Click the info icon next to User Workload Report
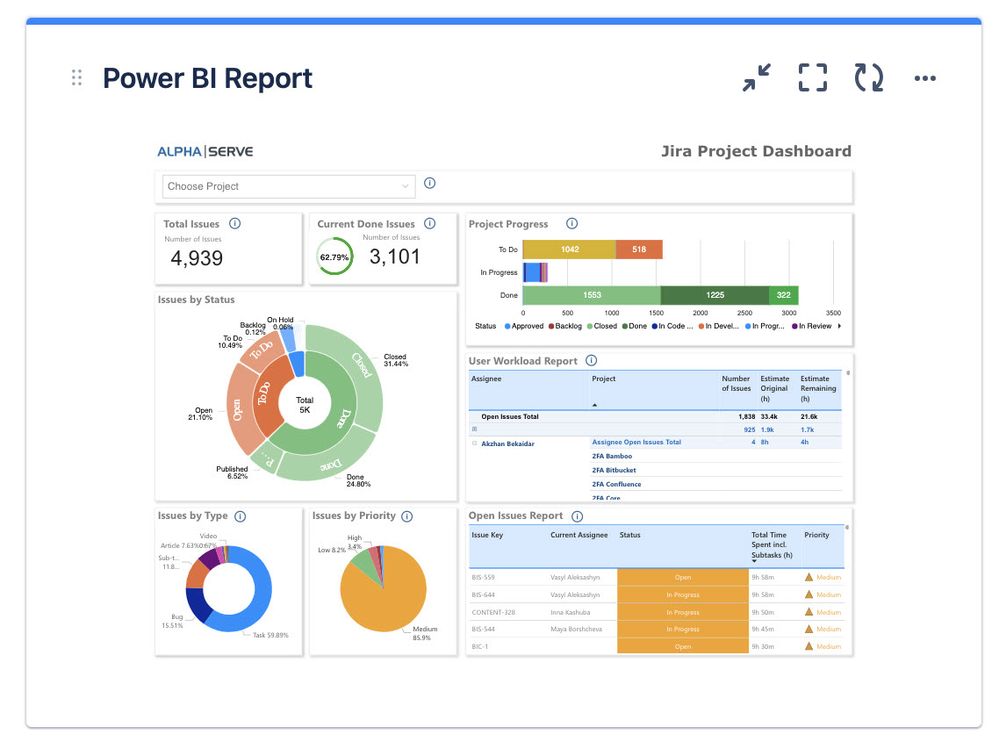Image resolution: width=999 pixels, height=743 pixels. pos(590,361)
